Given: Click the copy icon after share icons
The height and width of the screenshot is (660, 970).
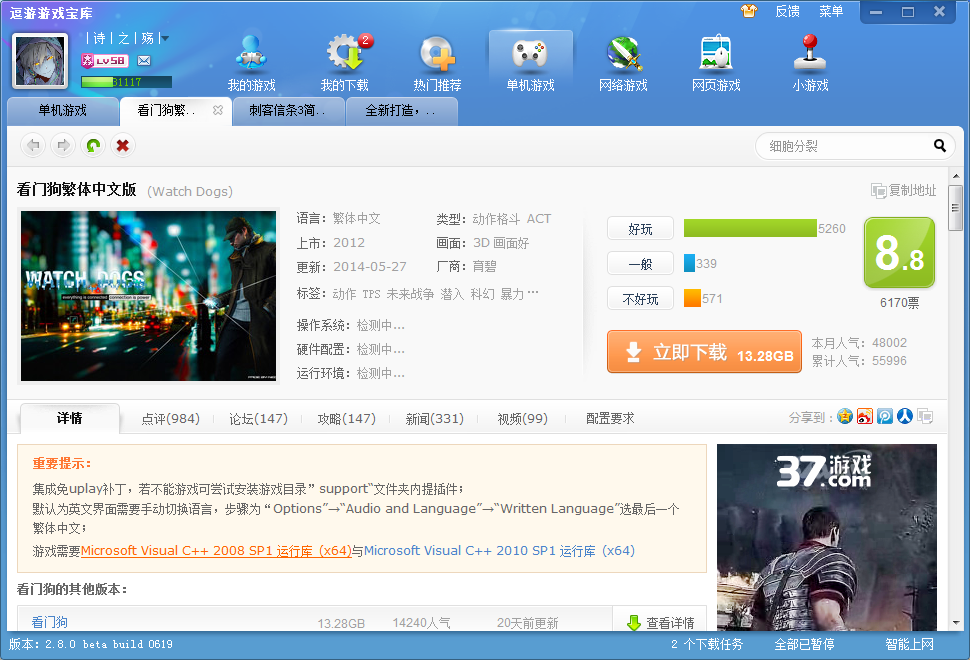Looking at the screenshot, I should pyautogui.click(x=925, y=416).
